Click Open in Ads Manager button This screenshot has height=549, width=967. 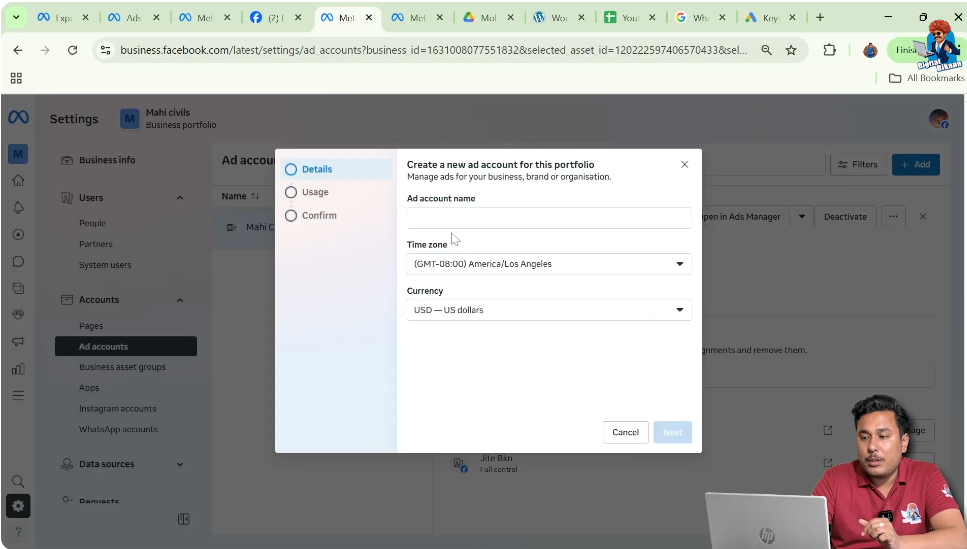(746, 217)
